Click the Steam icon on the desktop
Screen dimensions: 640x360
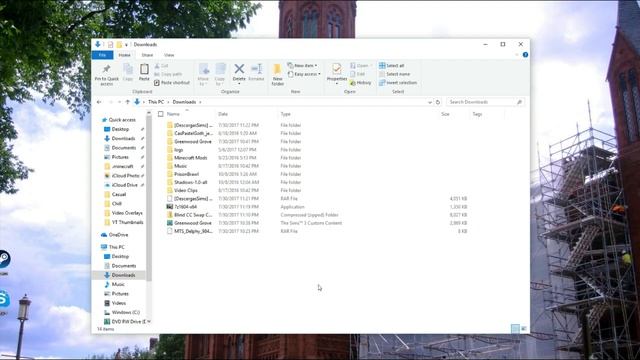point(4,259)
